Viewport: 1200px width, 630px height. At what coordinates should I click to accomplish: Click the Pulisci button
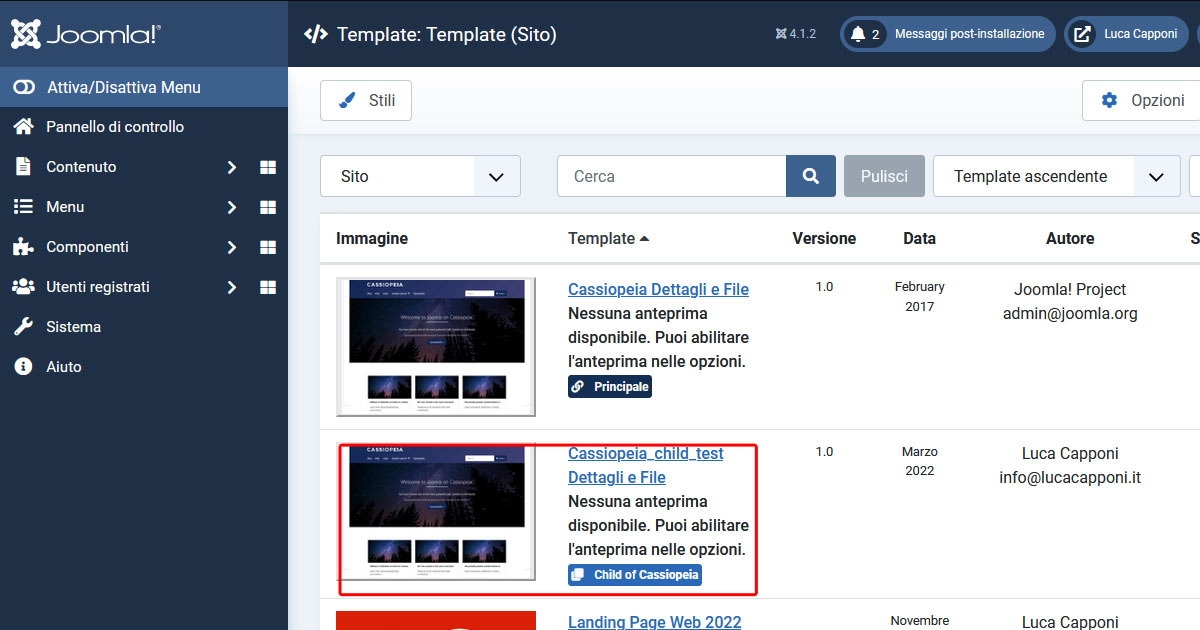tap(884, 176)
